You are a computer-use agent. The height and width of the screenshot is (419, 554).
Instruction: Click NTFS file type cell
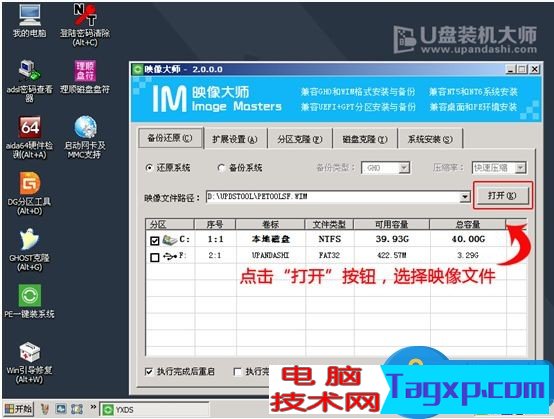pyautogui.click(x=330, y=239)
